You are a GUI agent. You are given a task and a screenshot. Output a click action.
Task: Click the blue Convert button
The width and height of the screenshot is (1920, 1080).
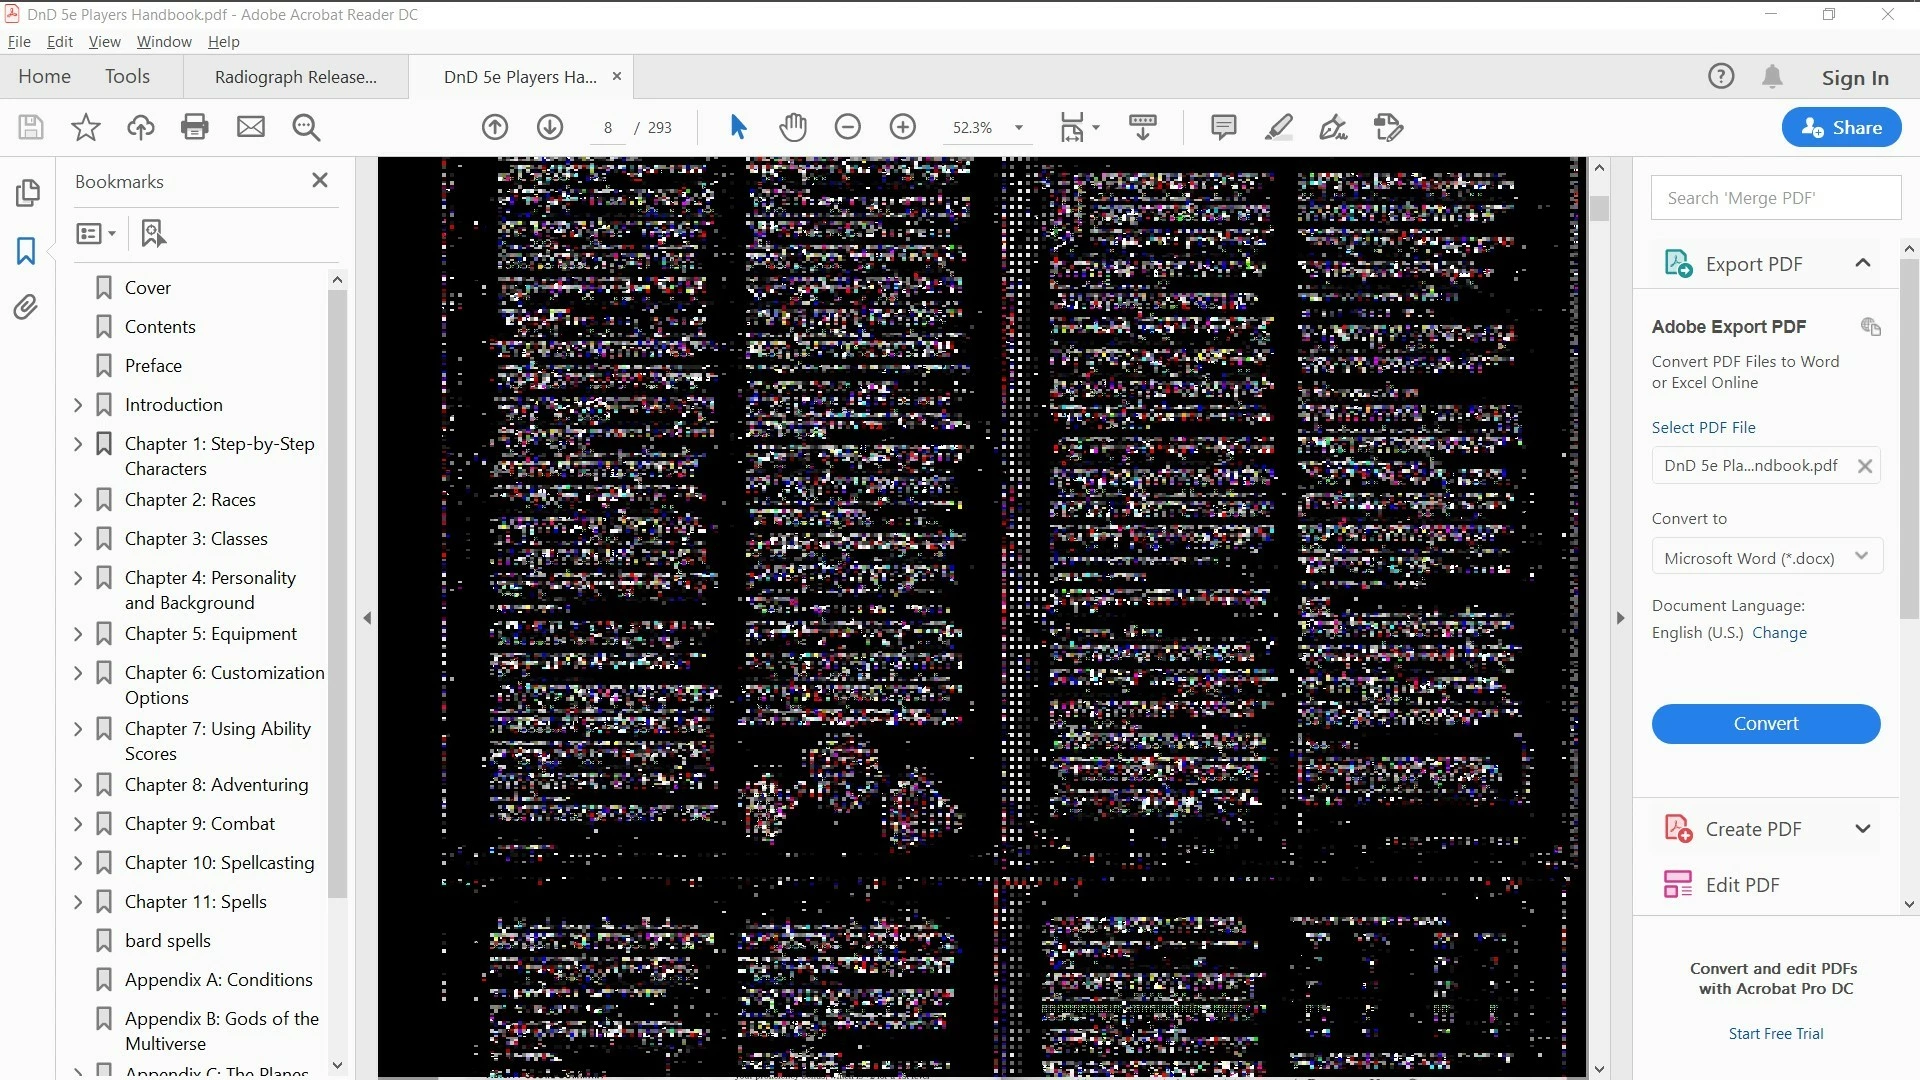(1765, 724)
